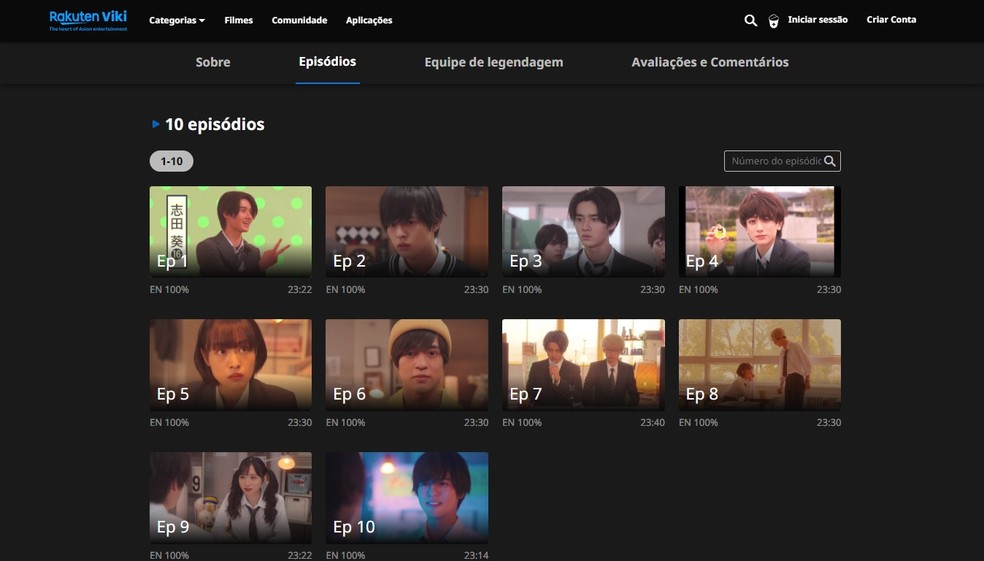Open Ep 2 thumbnail
984x561 pixels.
pyautogui.click(x=407, y=232)
